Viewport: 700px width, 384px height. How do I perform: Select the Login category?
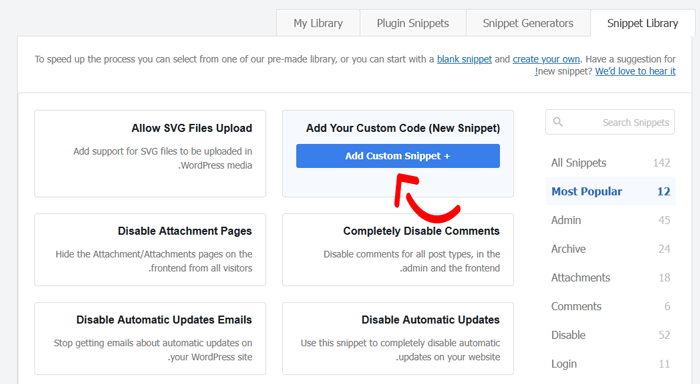610,364
